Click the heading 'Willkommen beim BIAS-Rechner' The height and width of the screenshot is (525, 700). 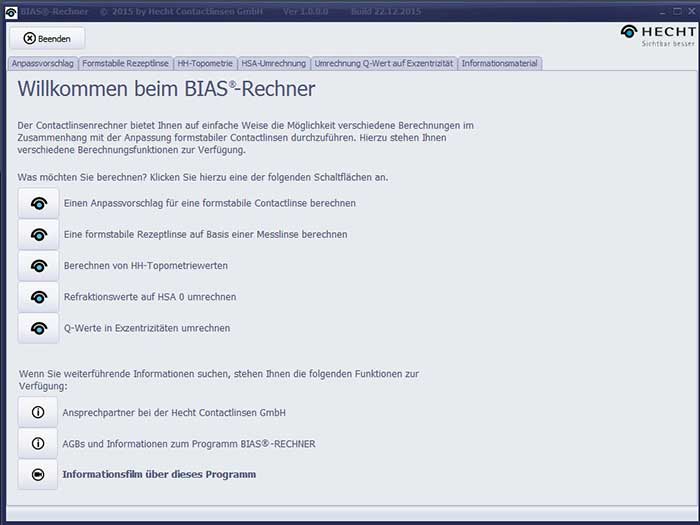[166, 89]
